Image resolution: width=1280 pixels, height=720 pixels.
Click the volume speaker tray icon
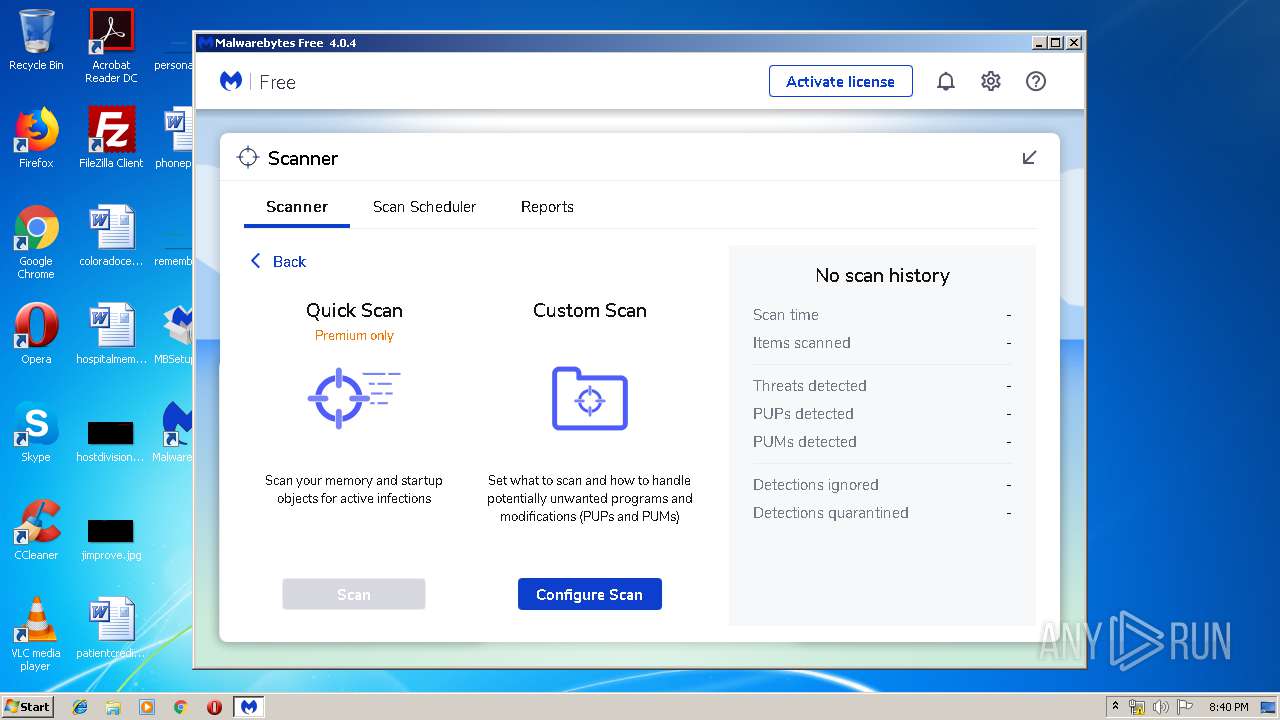[x=1160, y=707]
